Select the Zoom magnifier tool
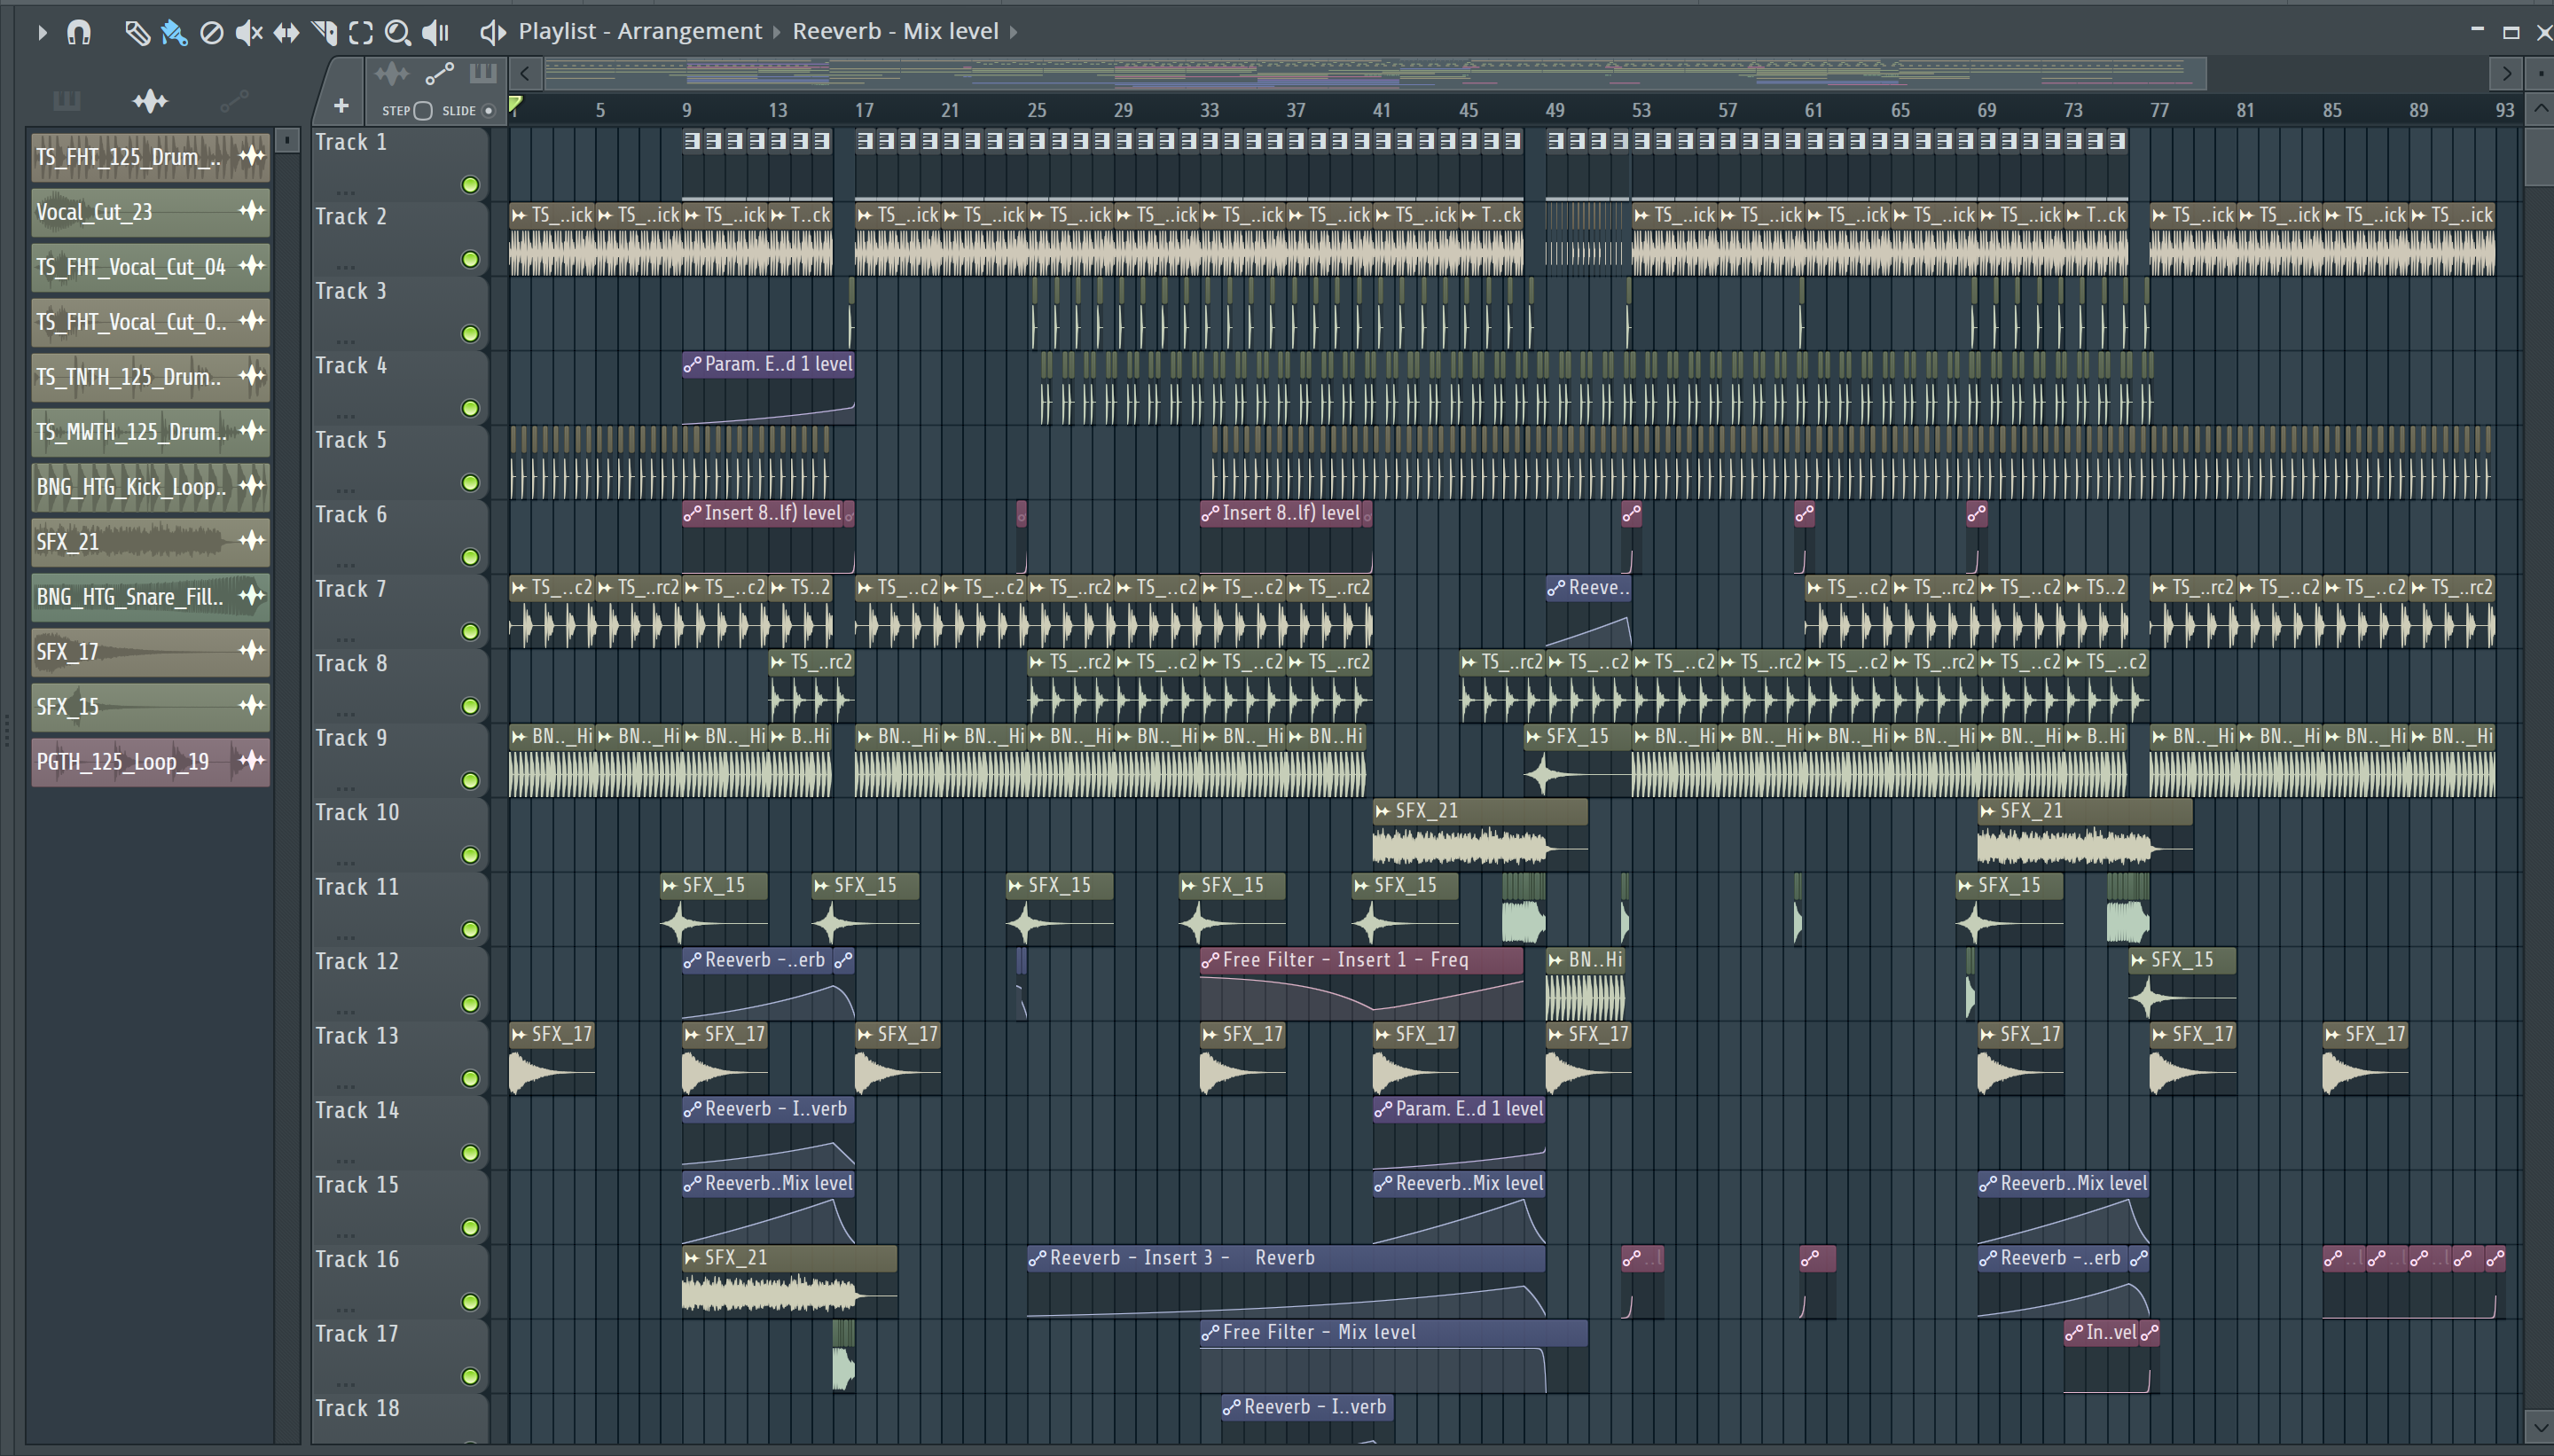The height and width of the screenshot is (1456, 2554). pos(398,33)
